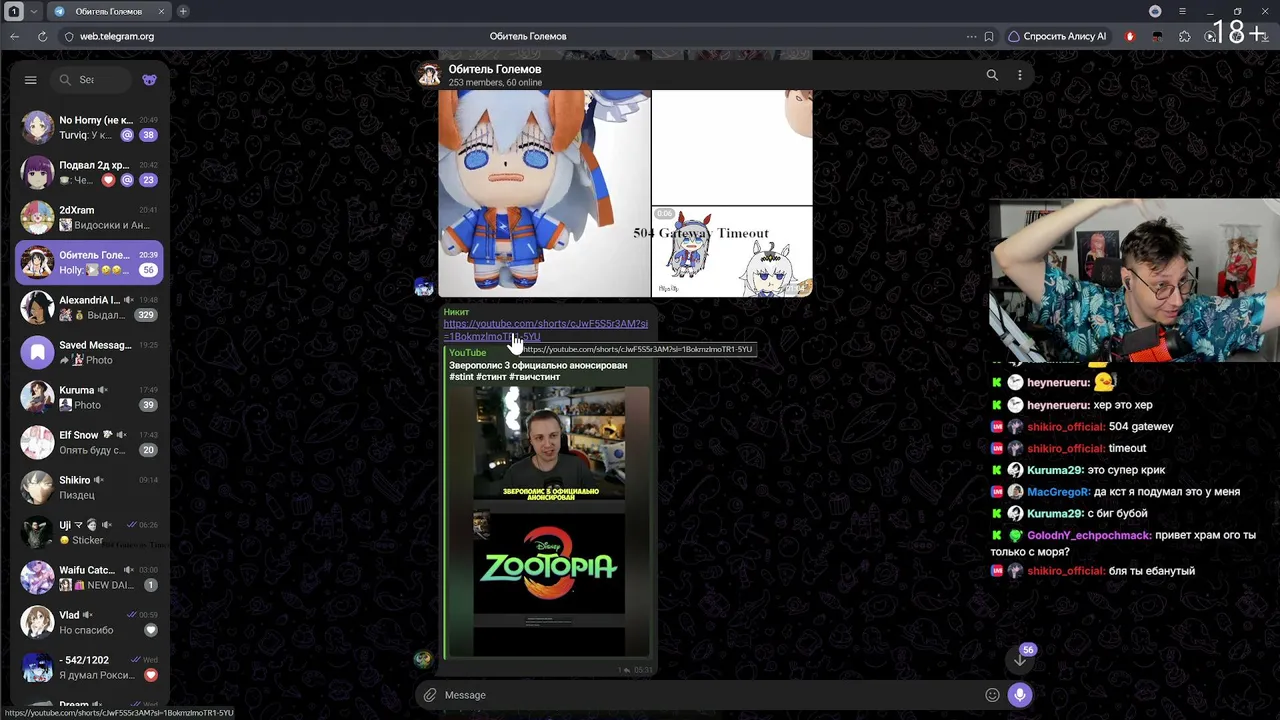The width and height of the screenshot is (1280, 720).
Task: Click the browser back arrow
Action: pos(14,36)
